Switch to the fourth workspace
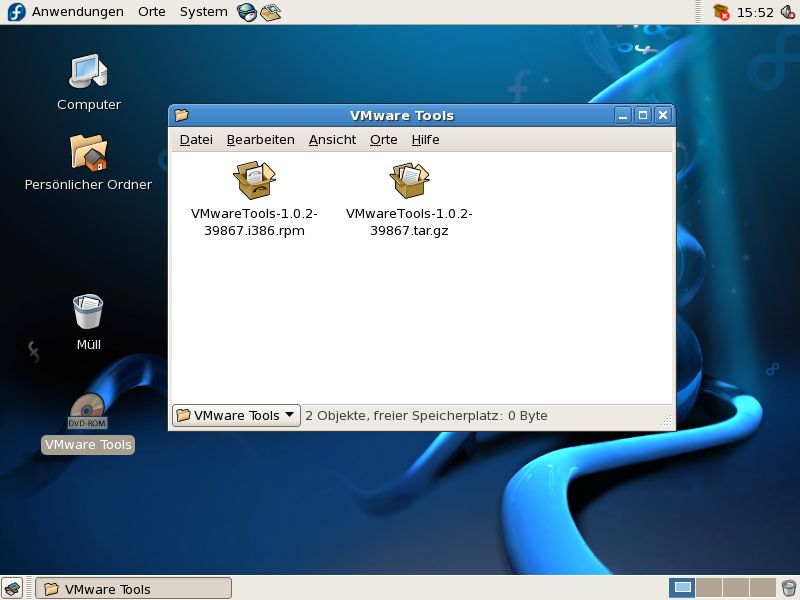The width and height of the screenshot is (800, 600). click(x=762, y=588)
